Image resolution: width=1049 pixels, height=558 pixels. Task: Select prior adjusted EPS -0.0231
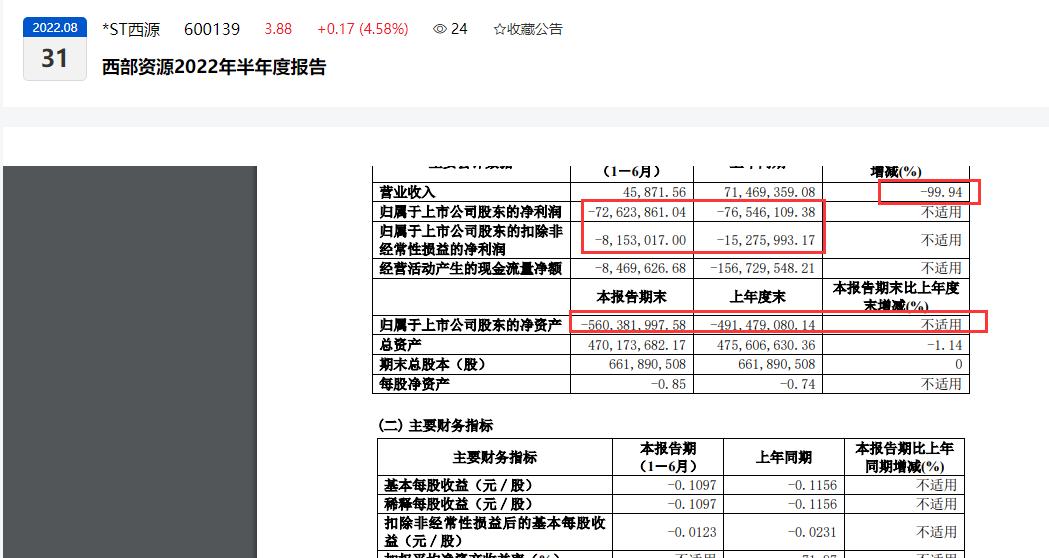(812, 532)
